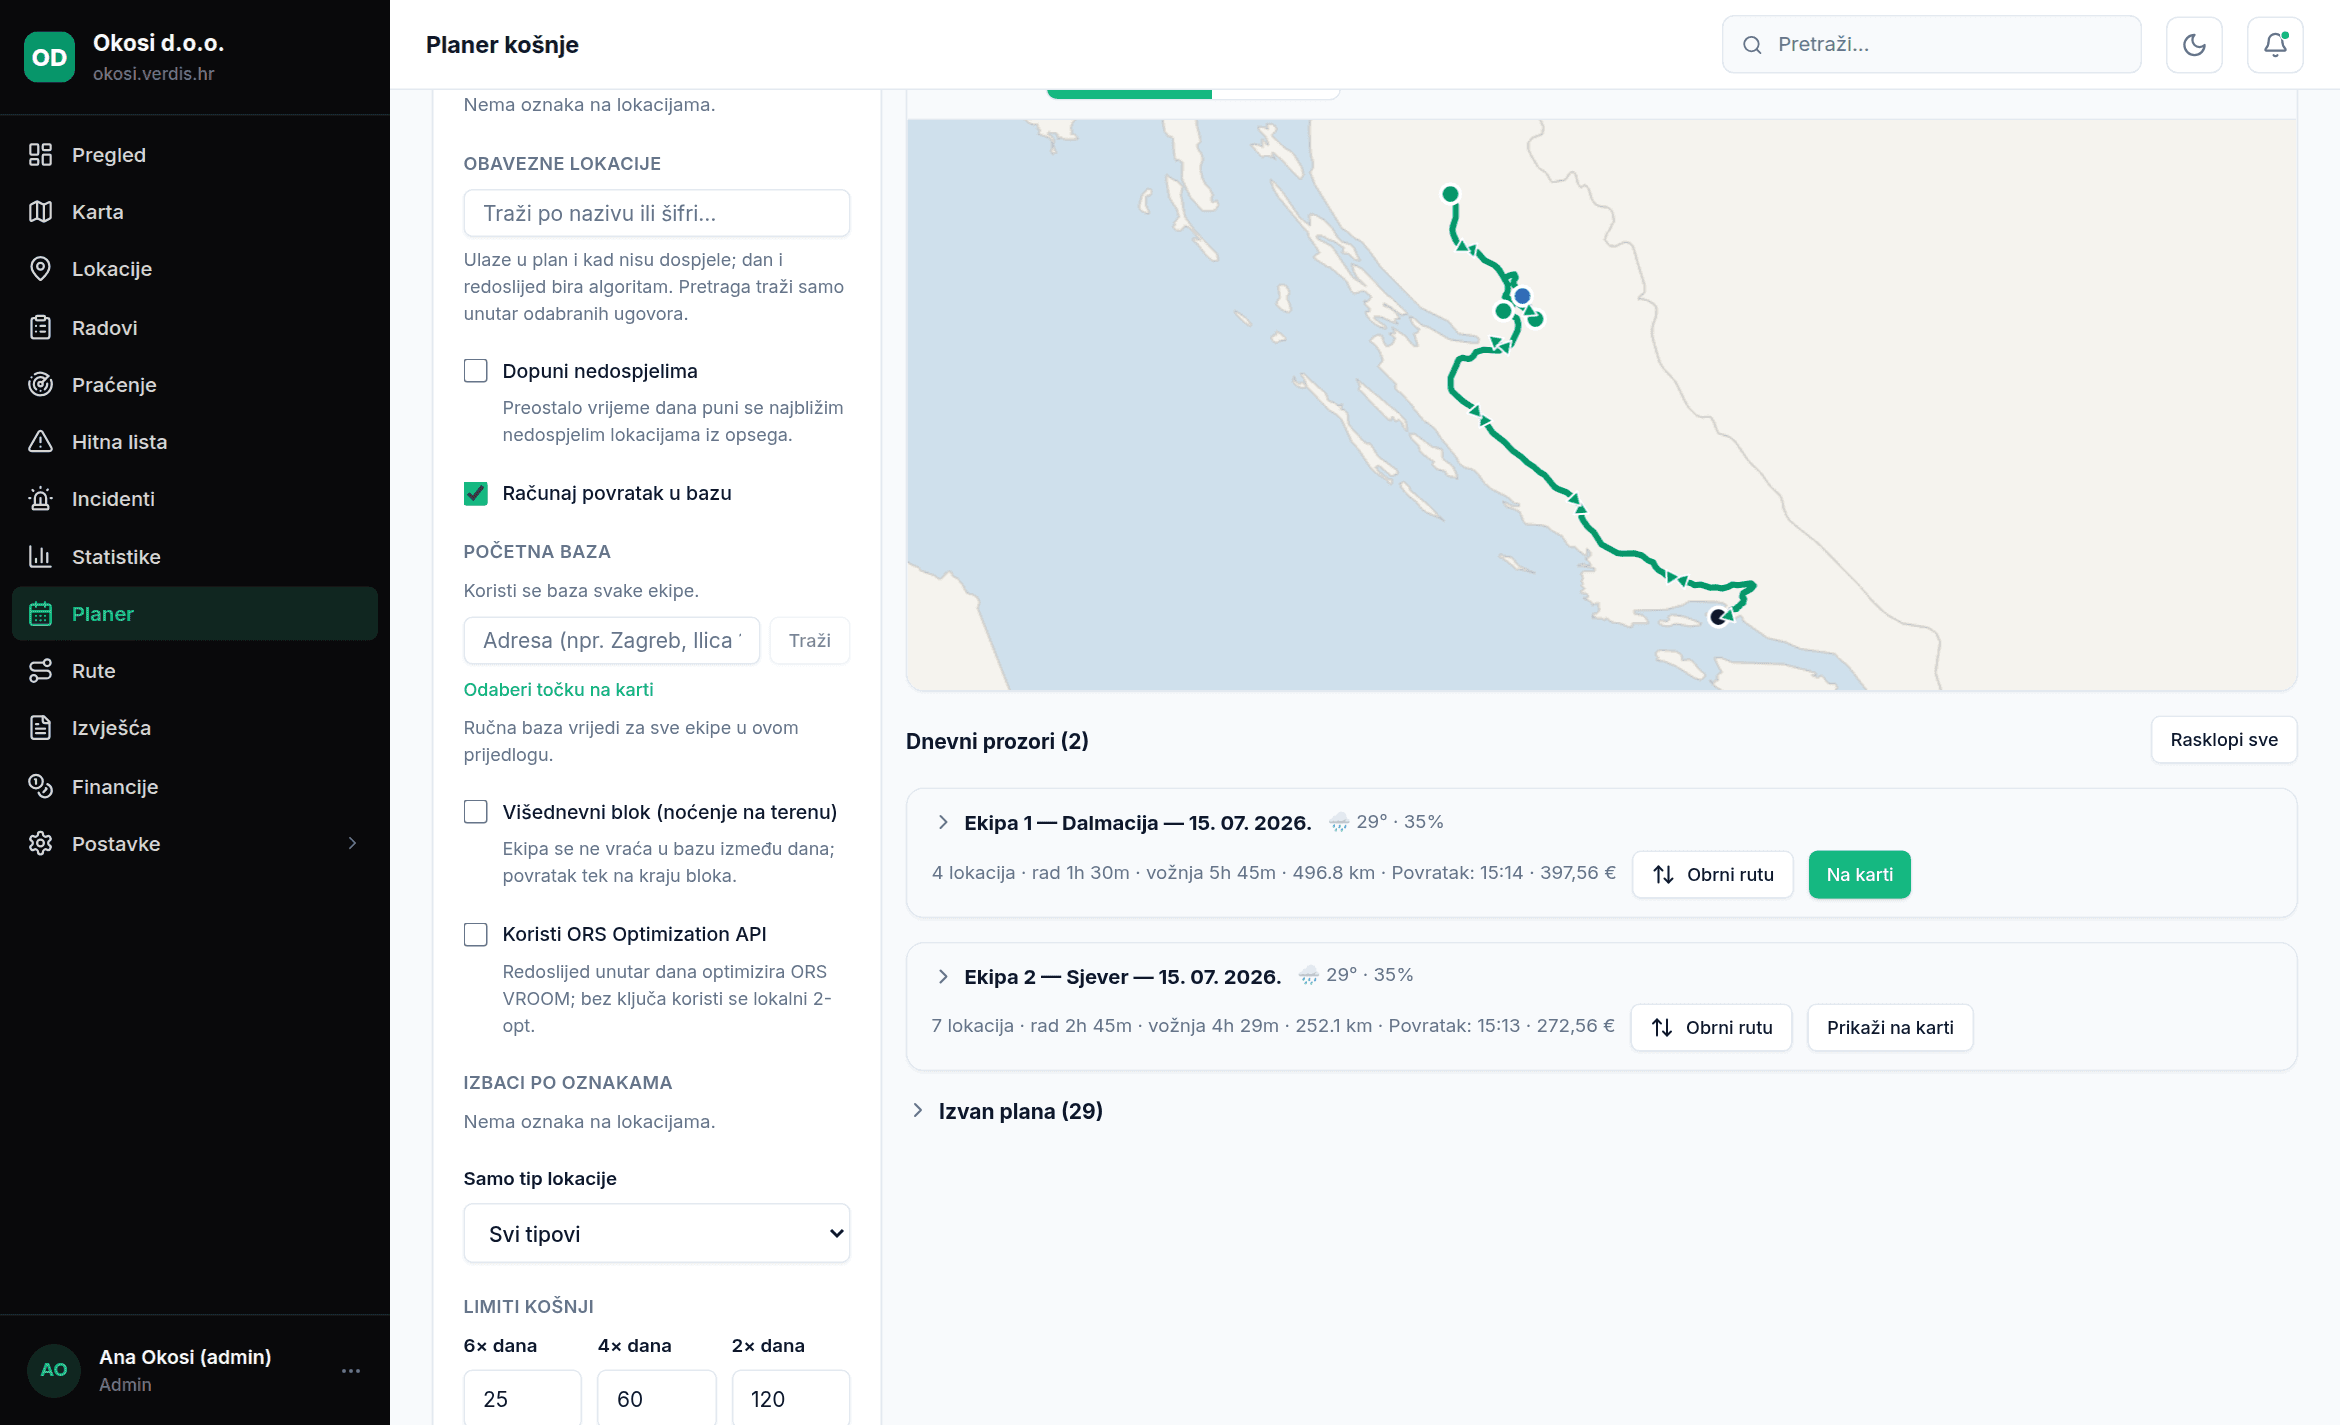Click the Hitna lista warning icon

coord(40,441)
